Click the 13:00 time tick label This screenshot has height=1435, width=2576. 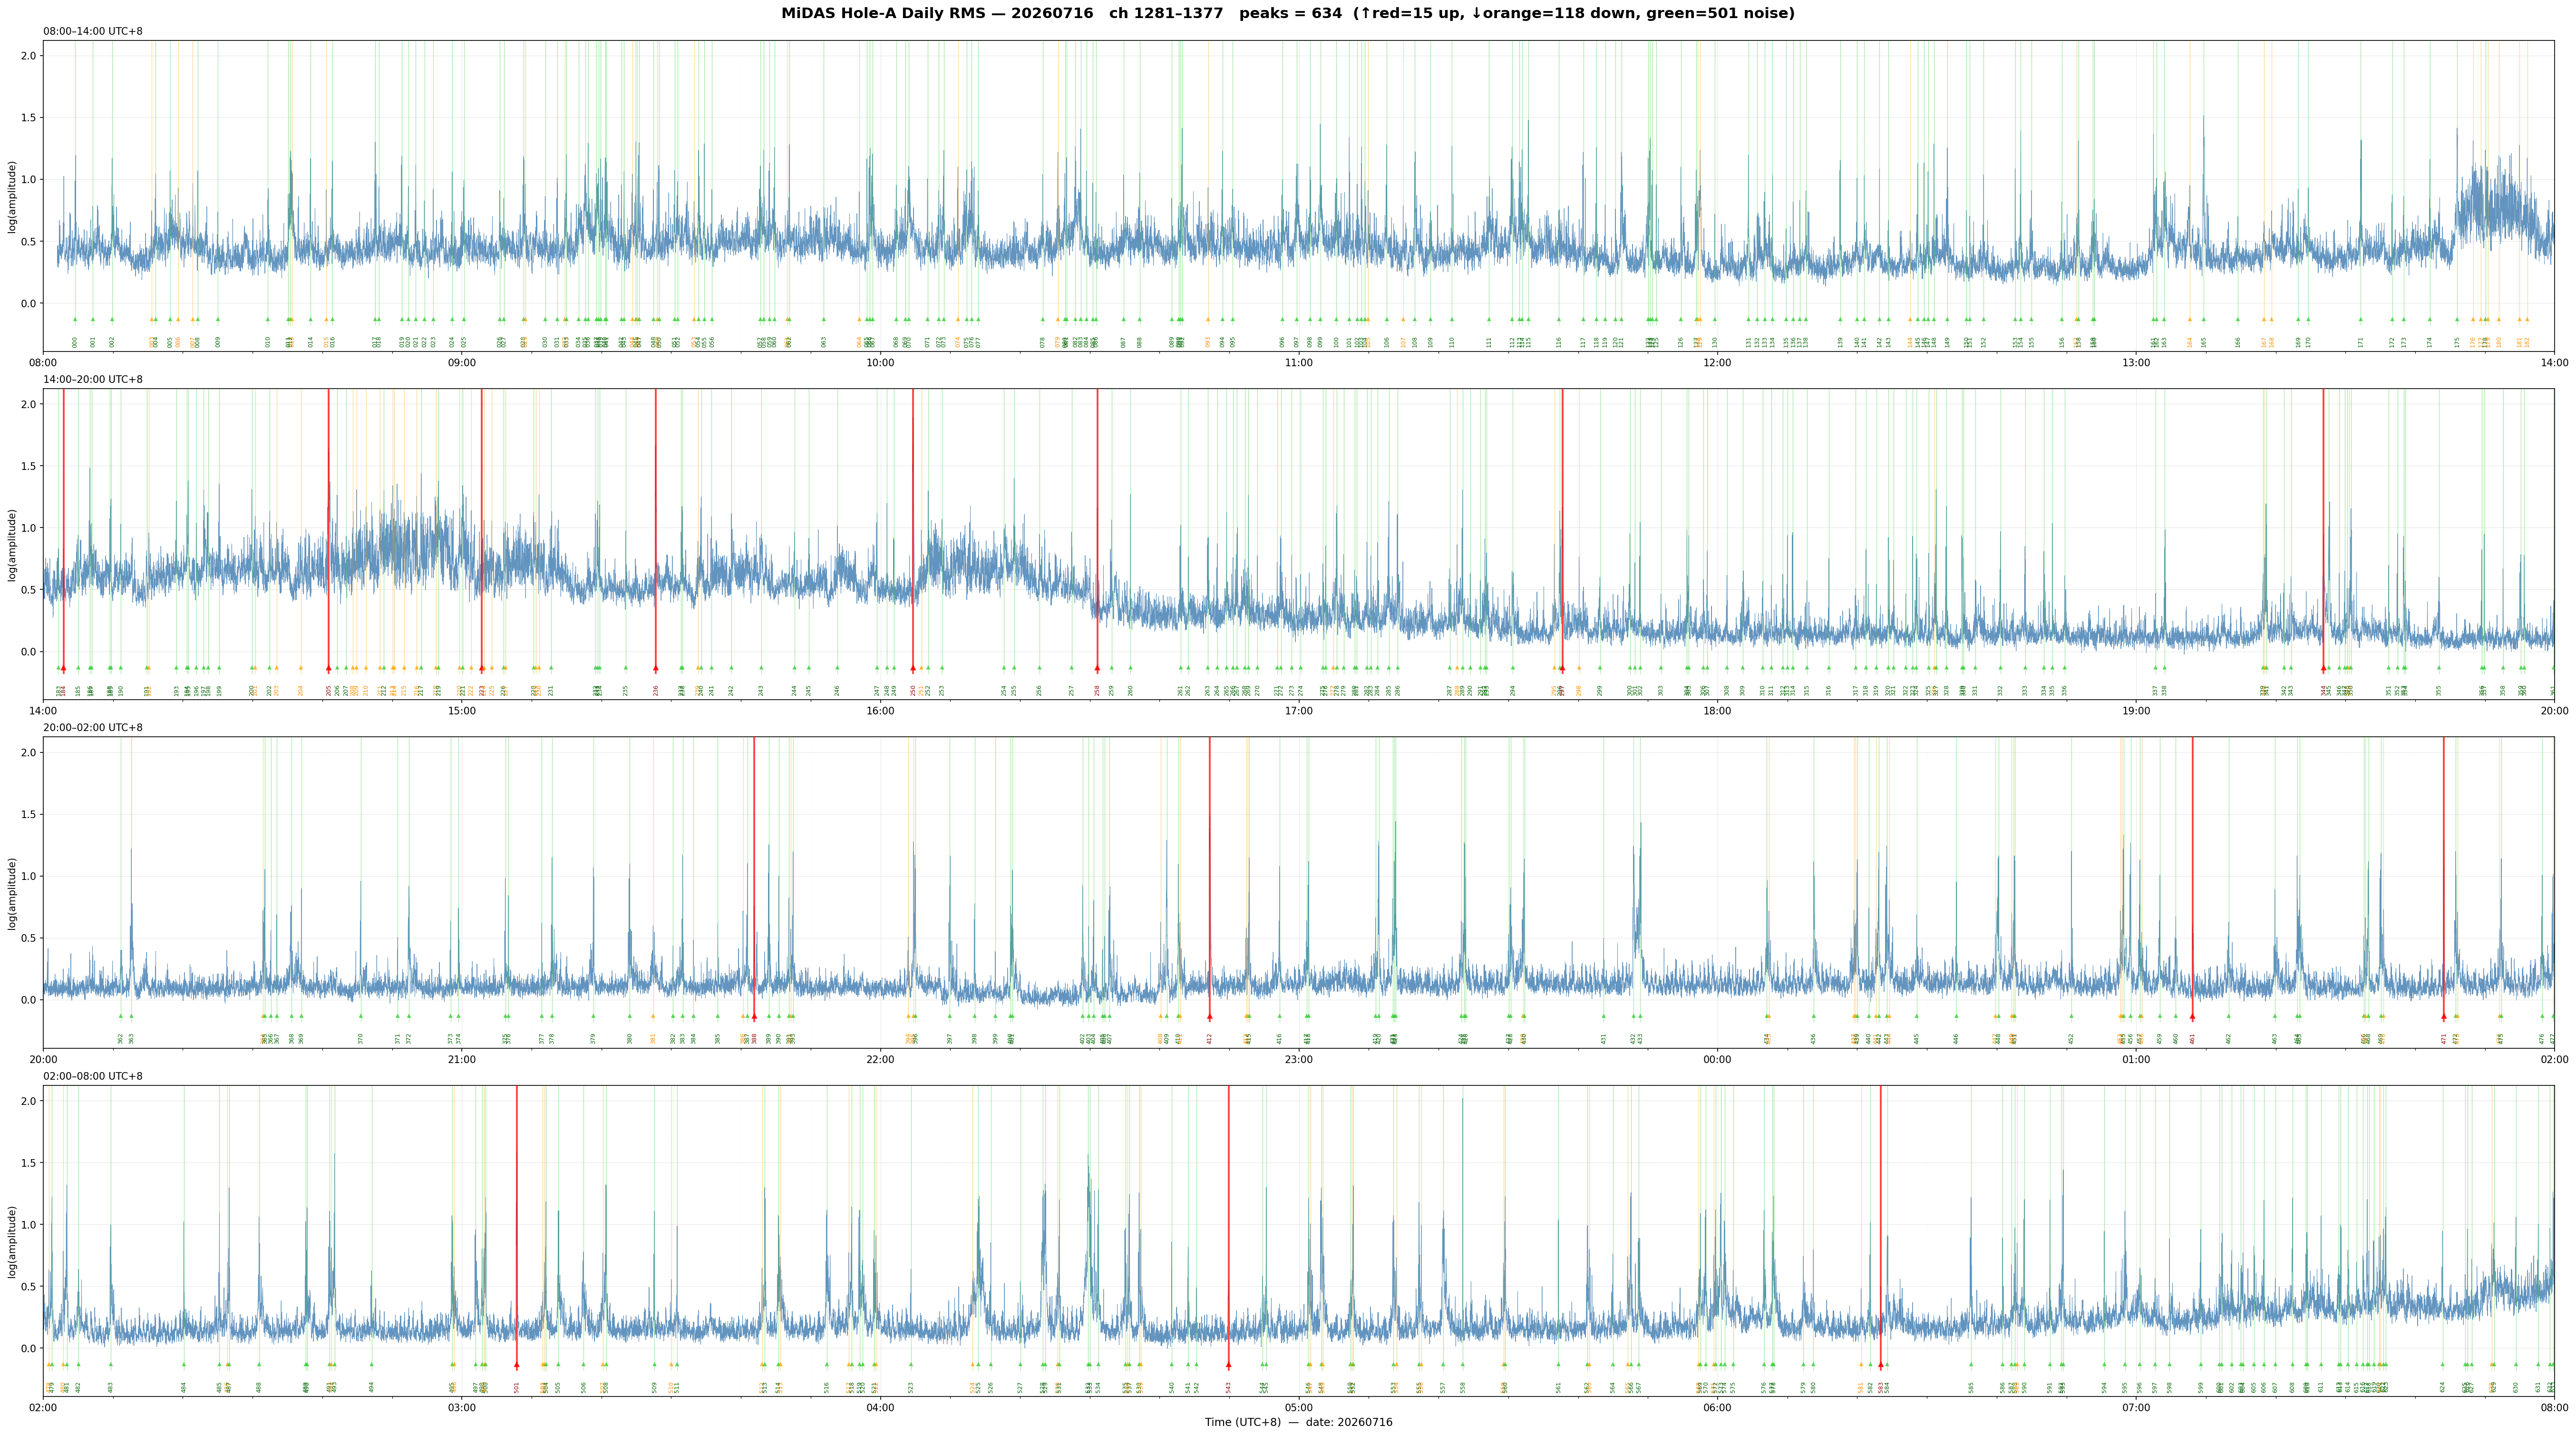click(x=2135, y=362)
